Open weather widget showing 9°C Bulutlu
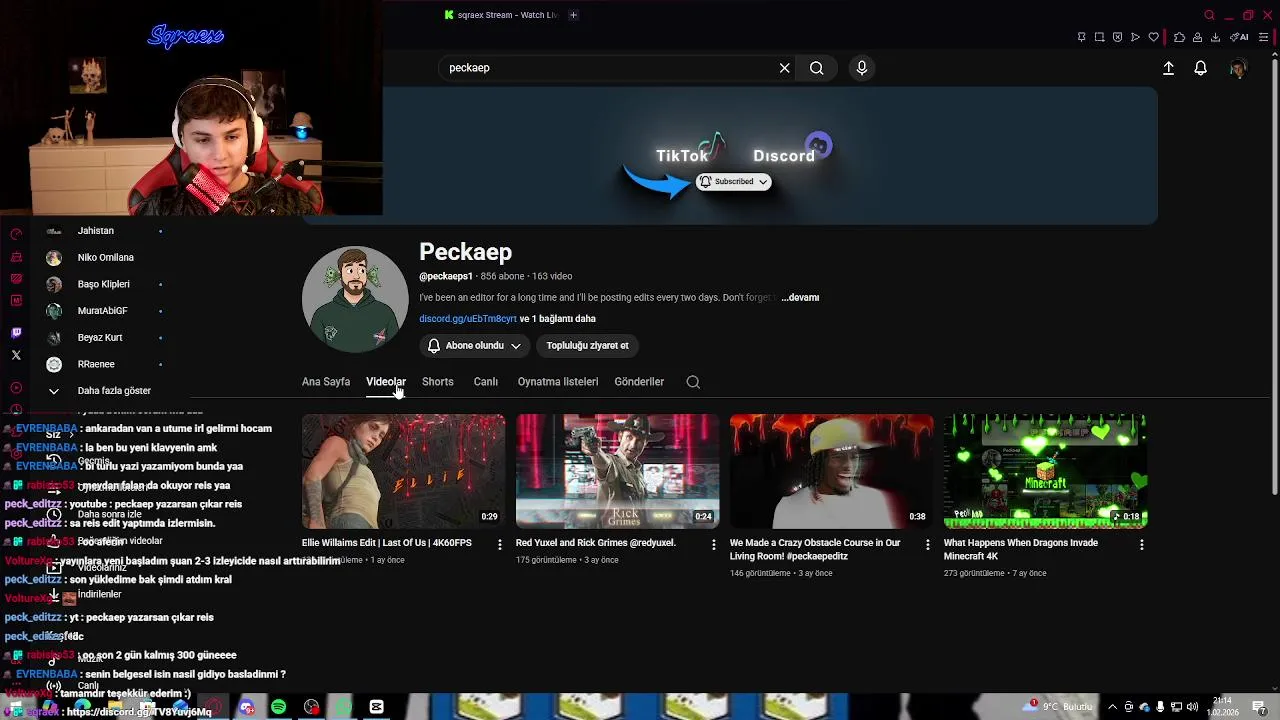This screenshot has width=1280, height=720. (1058, 706)
